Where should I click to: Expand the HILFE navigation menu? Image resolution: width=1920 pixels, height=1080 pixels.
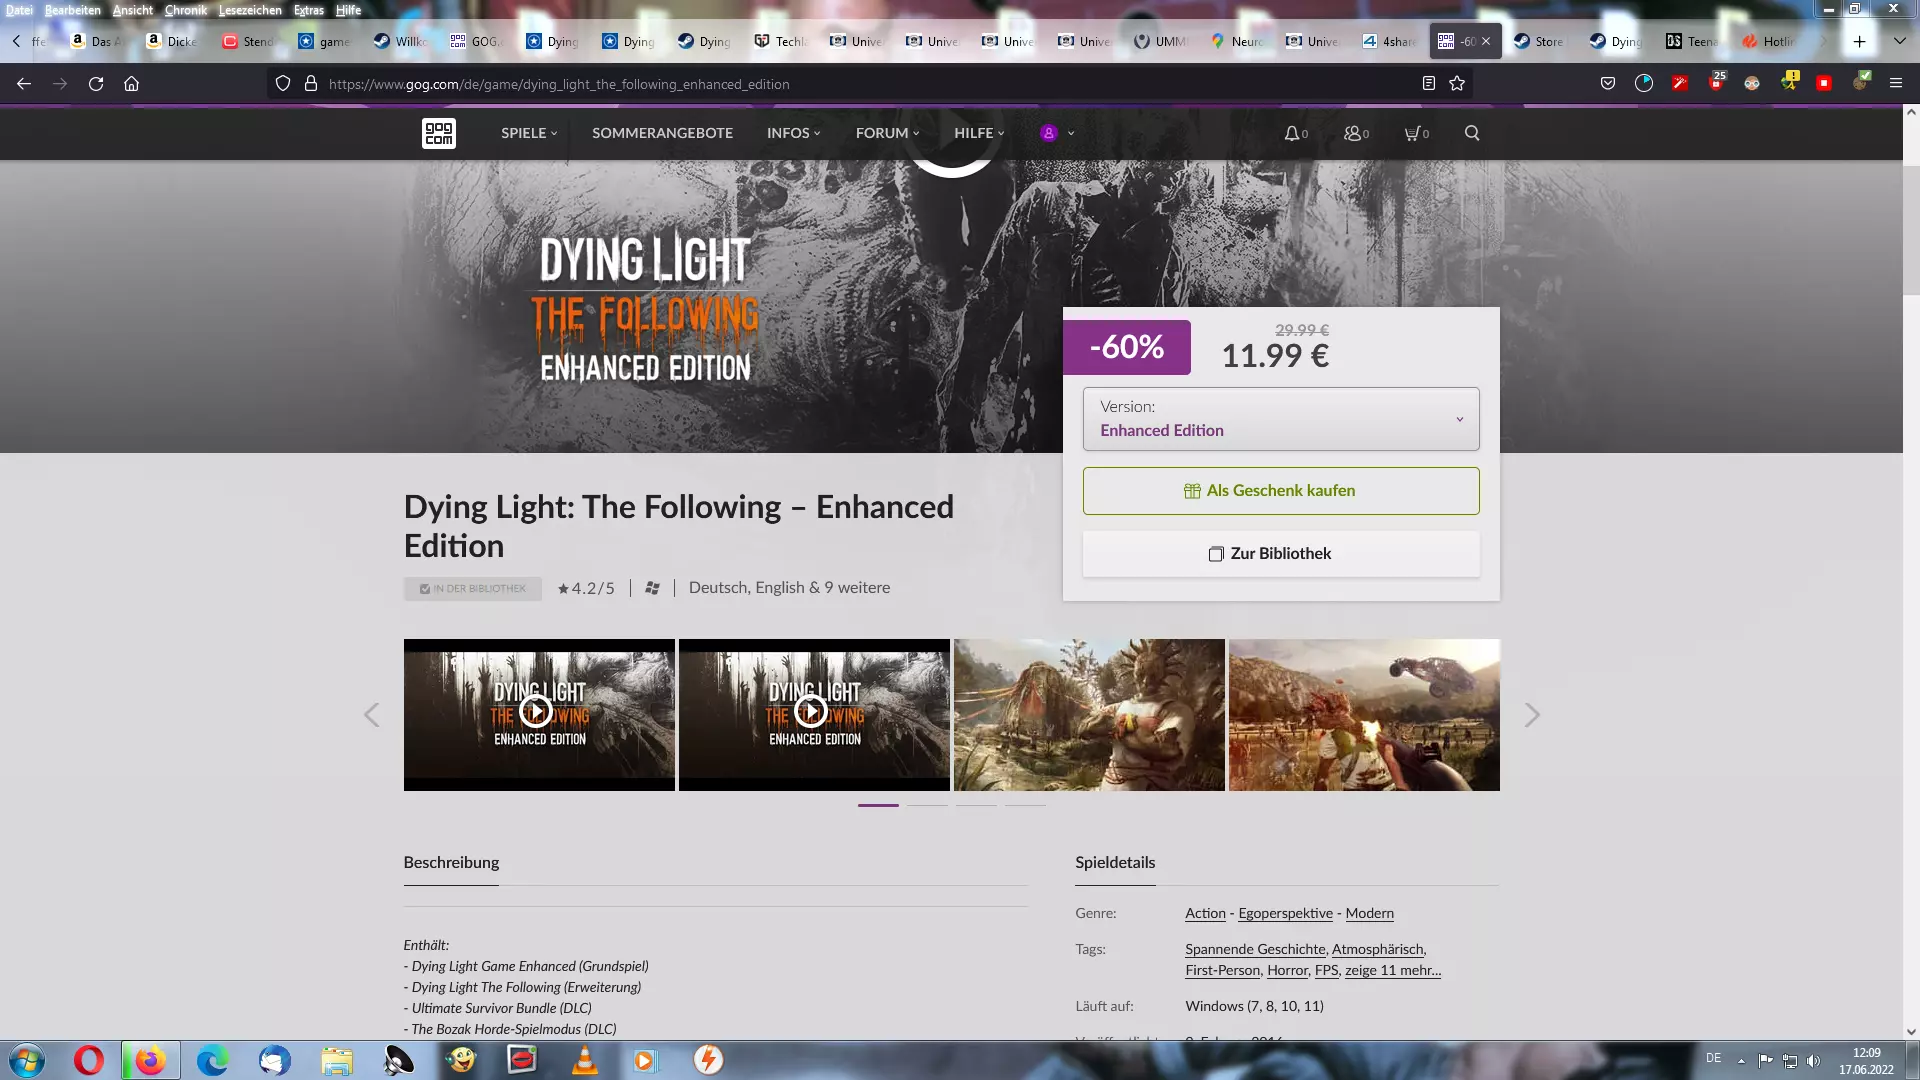tap(979, 133)
